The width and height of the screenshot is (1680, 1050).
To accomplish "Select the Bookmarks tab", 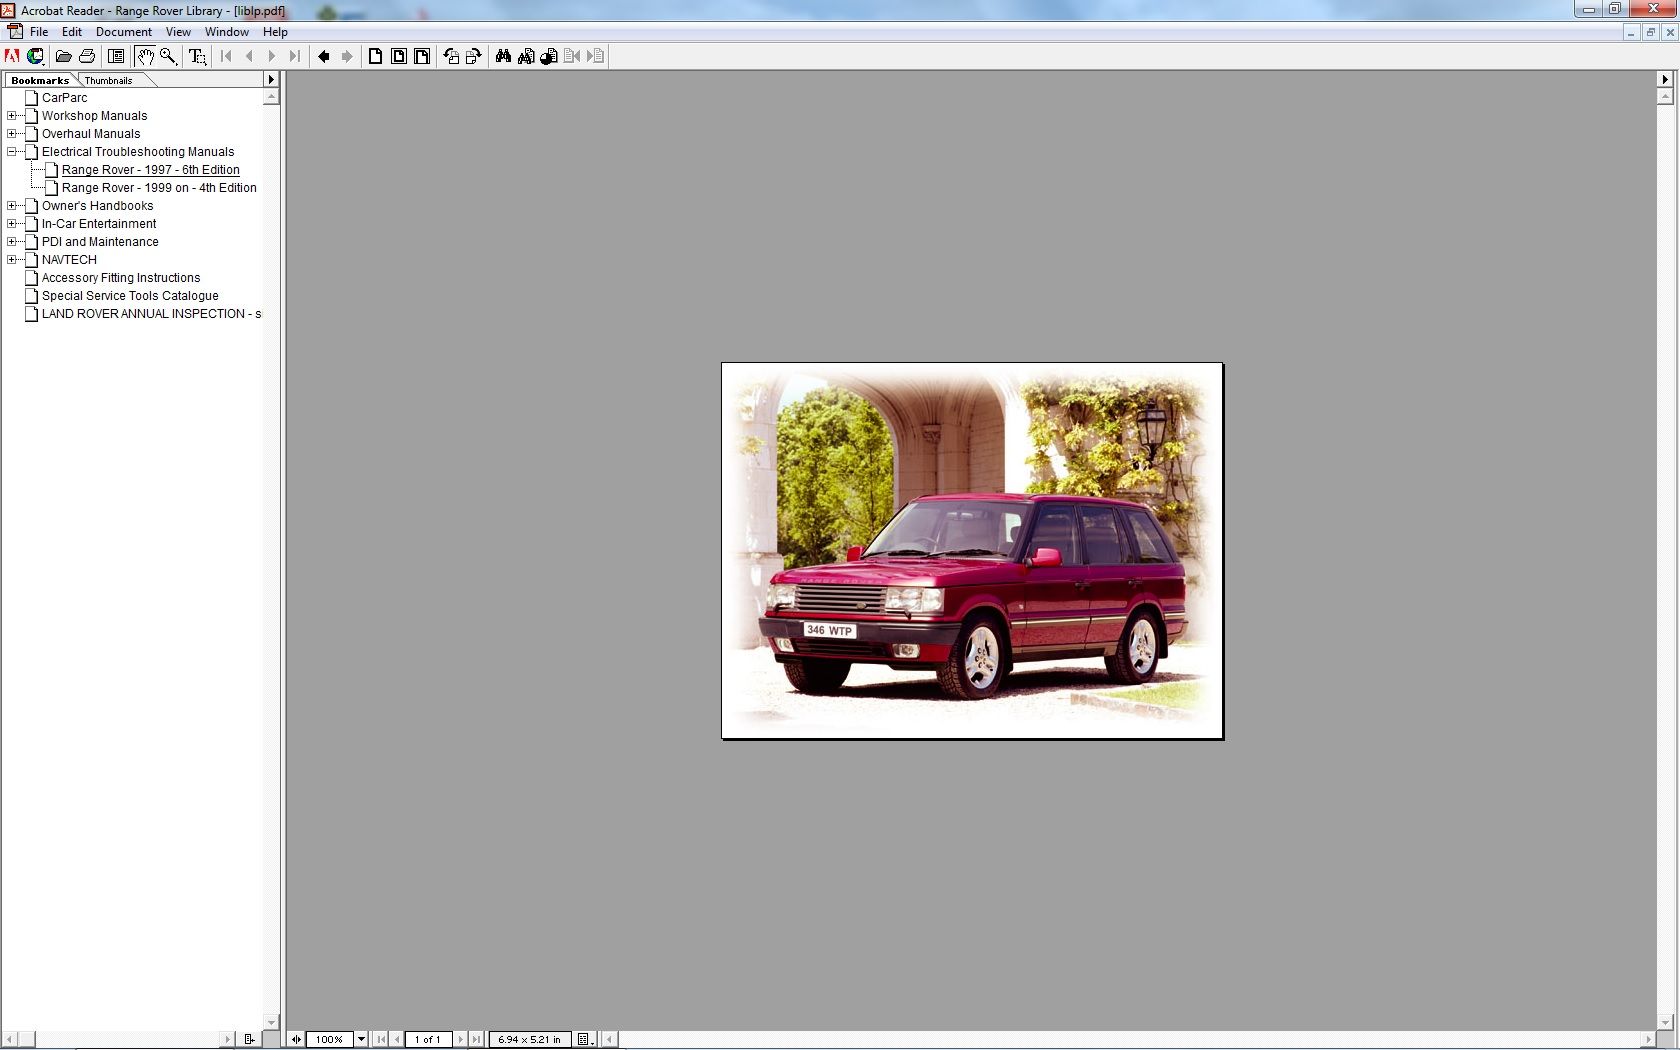I will (x=40, y=80).
